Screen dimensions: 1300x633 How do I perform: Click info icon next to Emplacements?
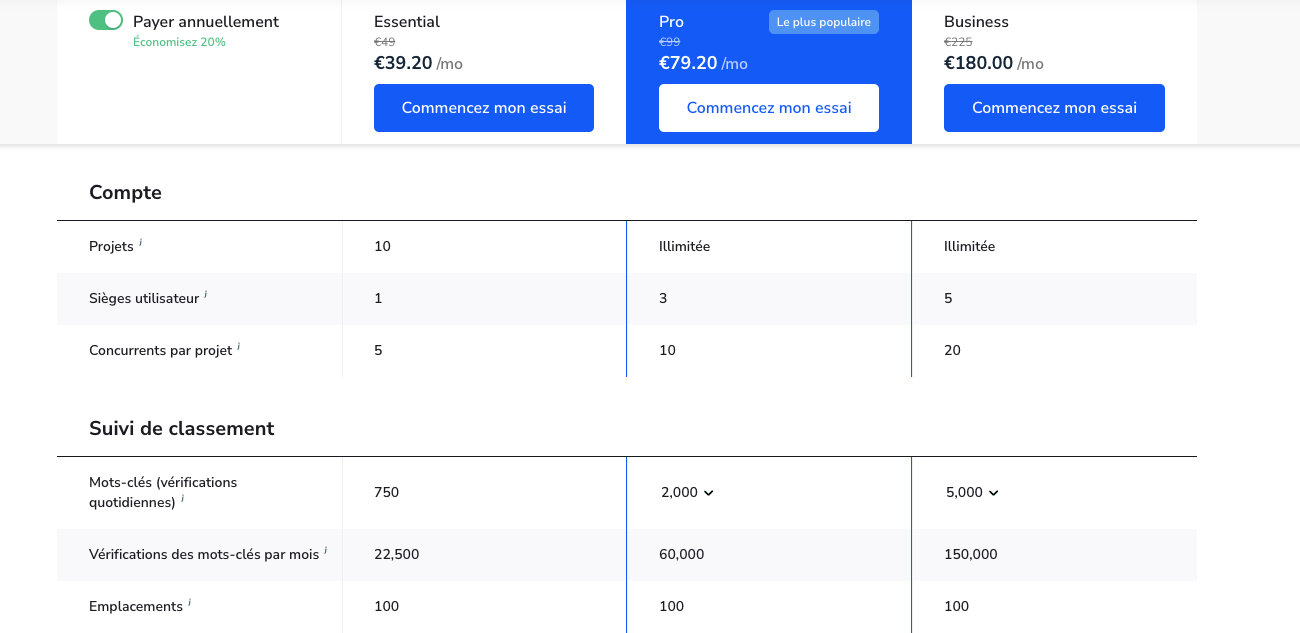click(x=190, y=603)
